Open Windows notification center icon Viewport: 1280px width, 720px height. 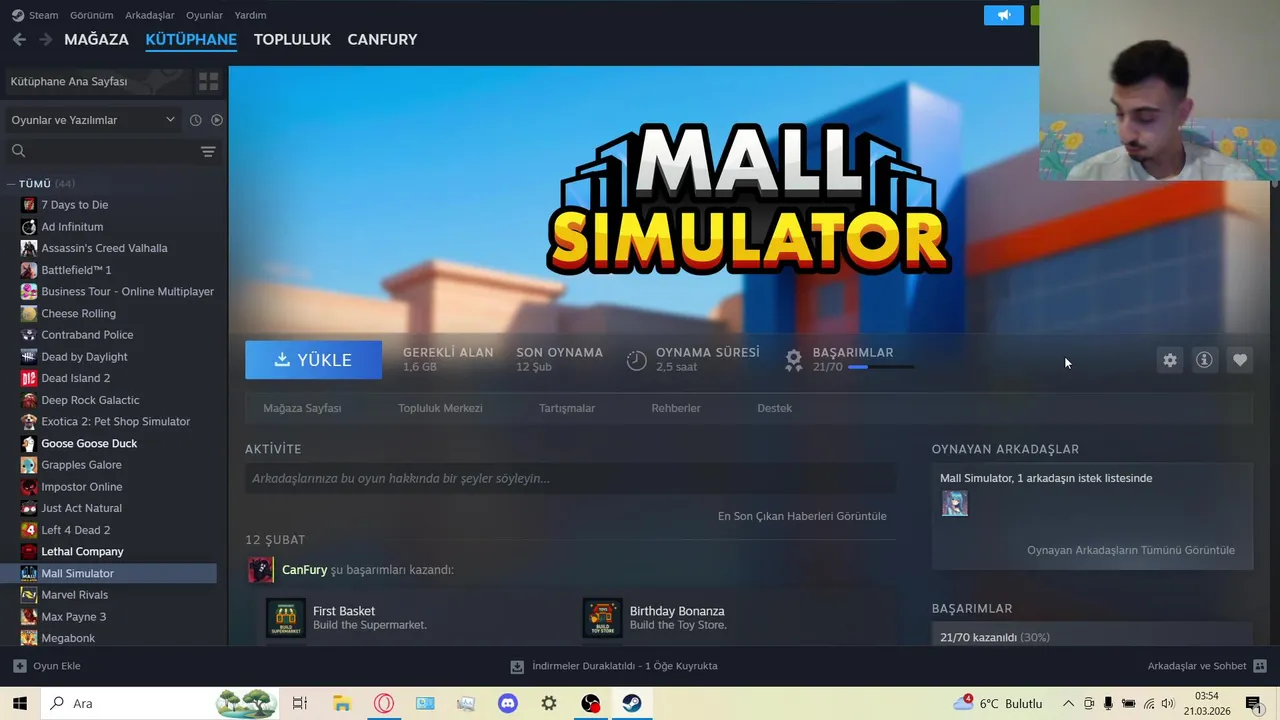pyautogui.click(x=1252, y=703)
